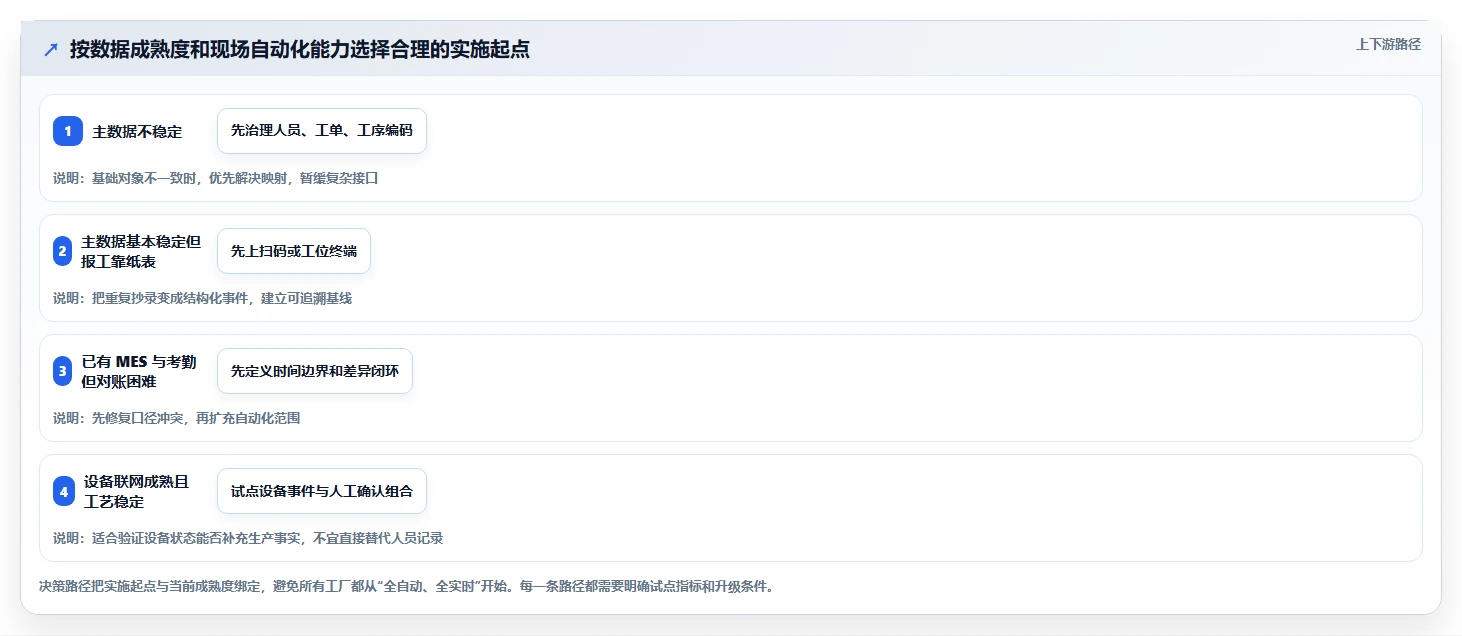Viewport: 1462px width, 636px height.
Task: Click the 主数据不稳定 condition label
Action: [137, 131]
